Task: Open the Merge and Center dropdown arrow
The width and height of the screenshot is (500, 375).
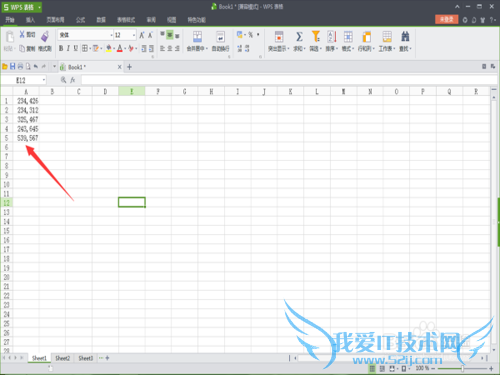Action: [206, 49]
